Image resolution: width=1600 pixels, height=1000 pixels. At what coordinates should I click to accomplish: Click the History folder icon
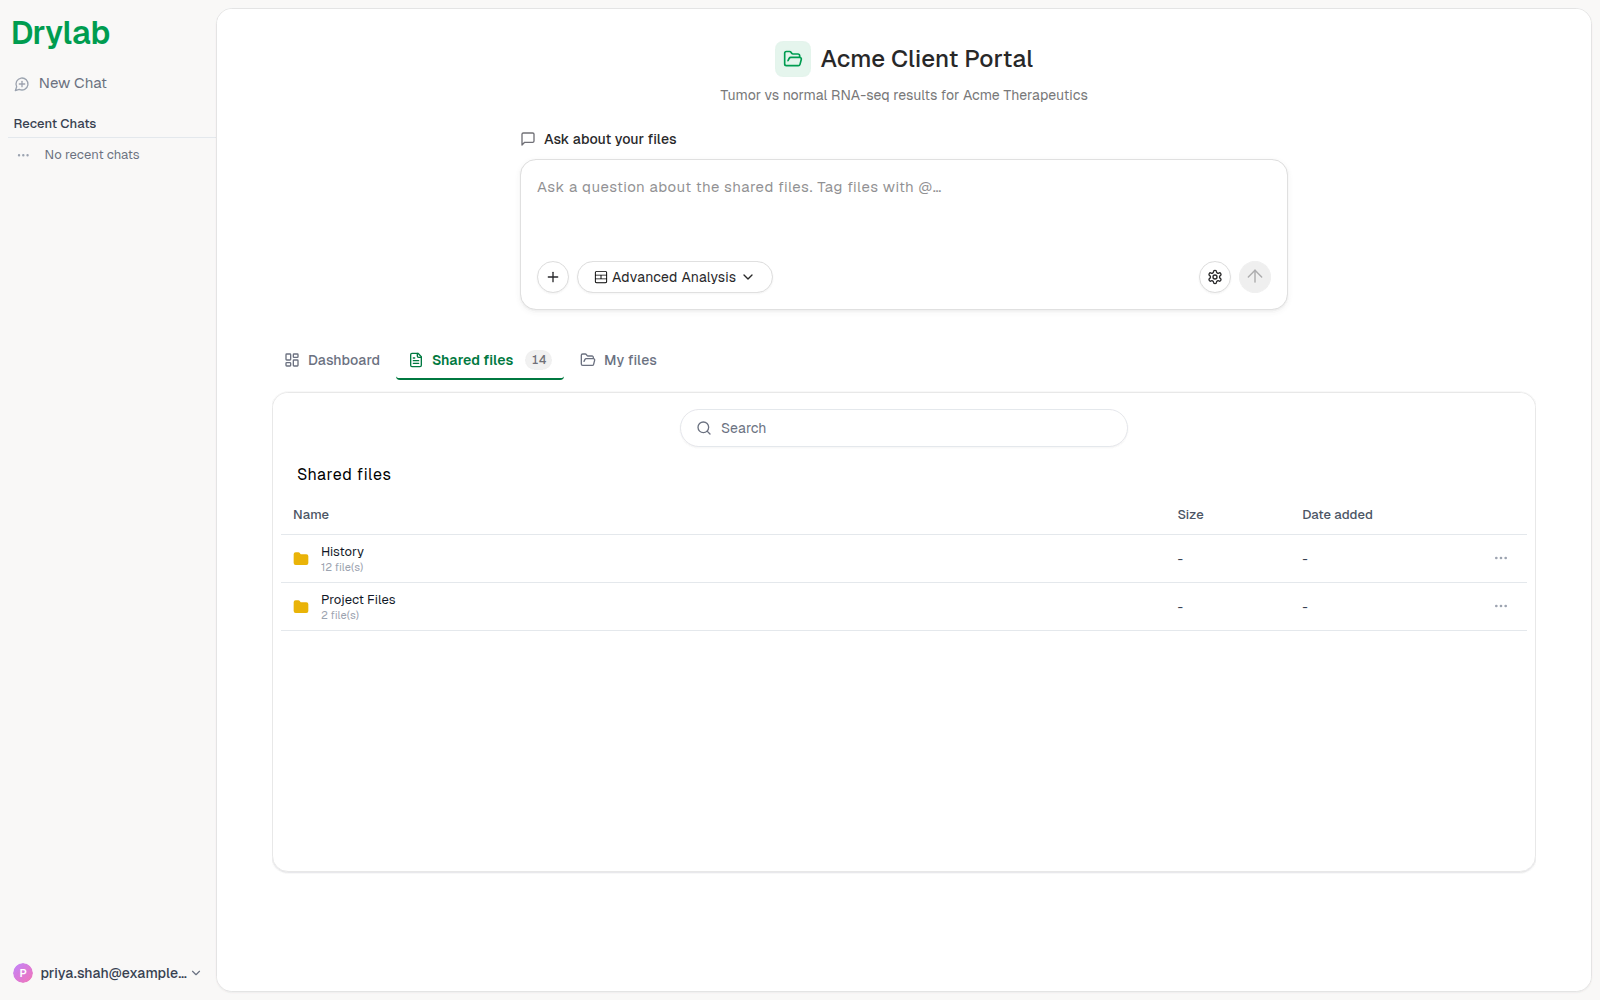(x=301, y=559)
